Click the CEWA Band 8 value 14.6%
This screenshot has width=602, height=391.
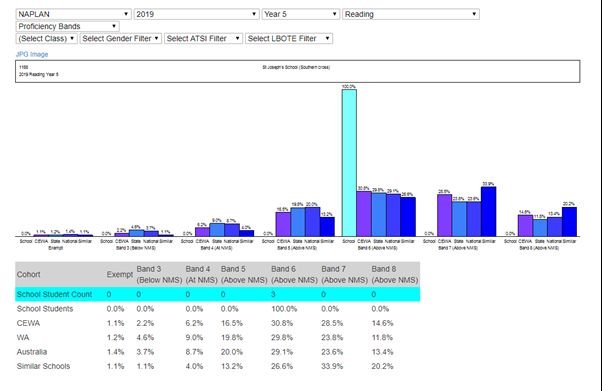tap(382, 323)
